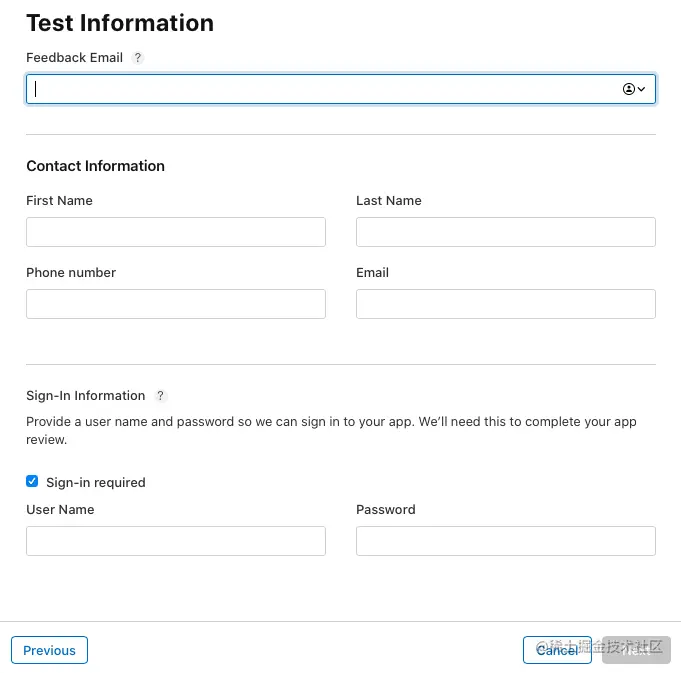Uncheck the Sign-in required checkbox
This screenshot has width=681, height=673.
coord(32,481)
